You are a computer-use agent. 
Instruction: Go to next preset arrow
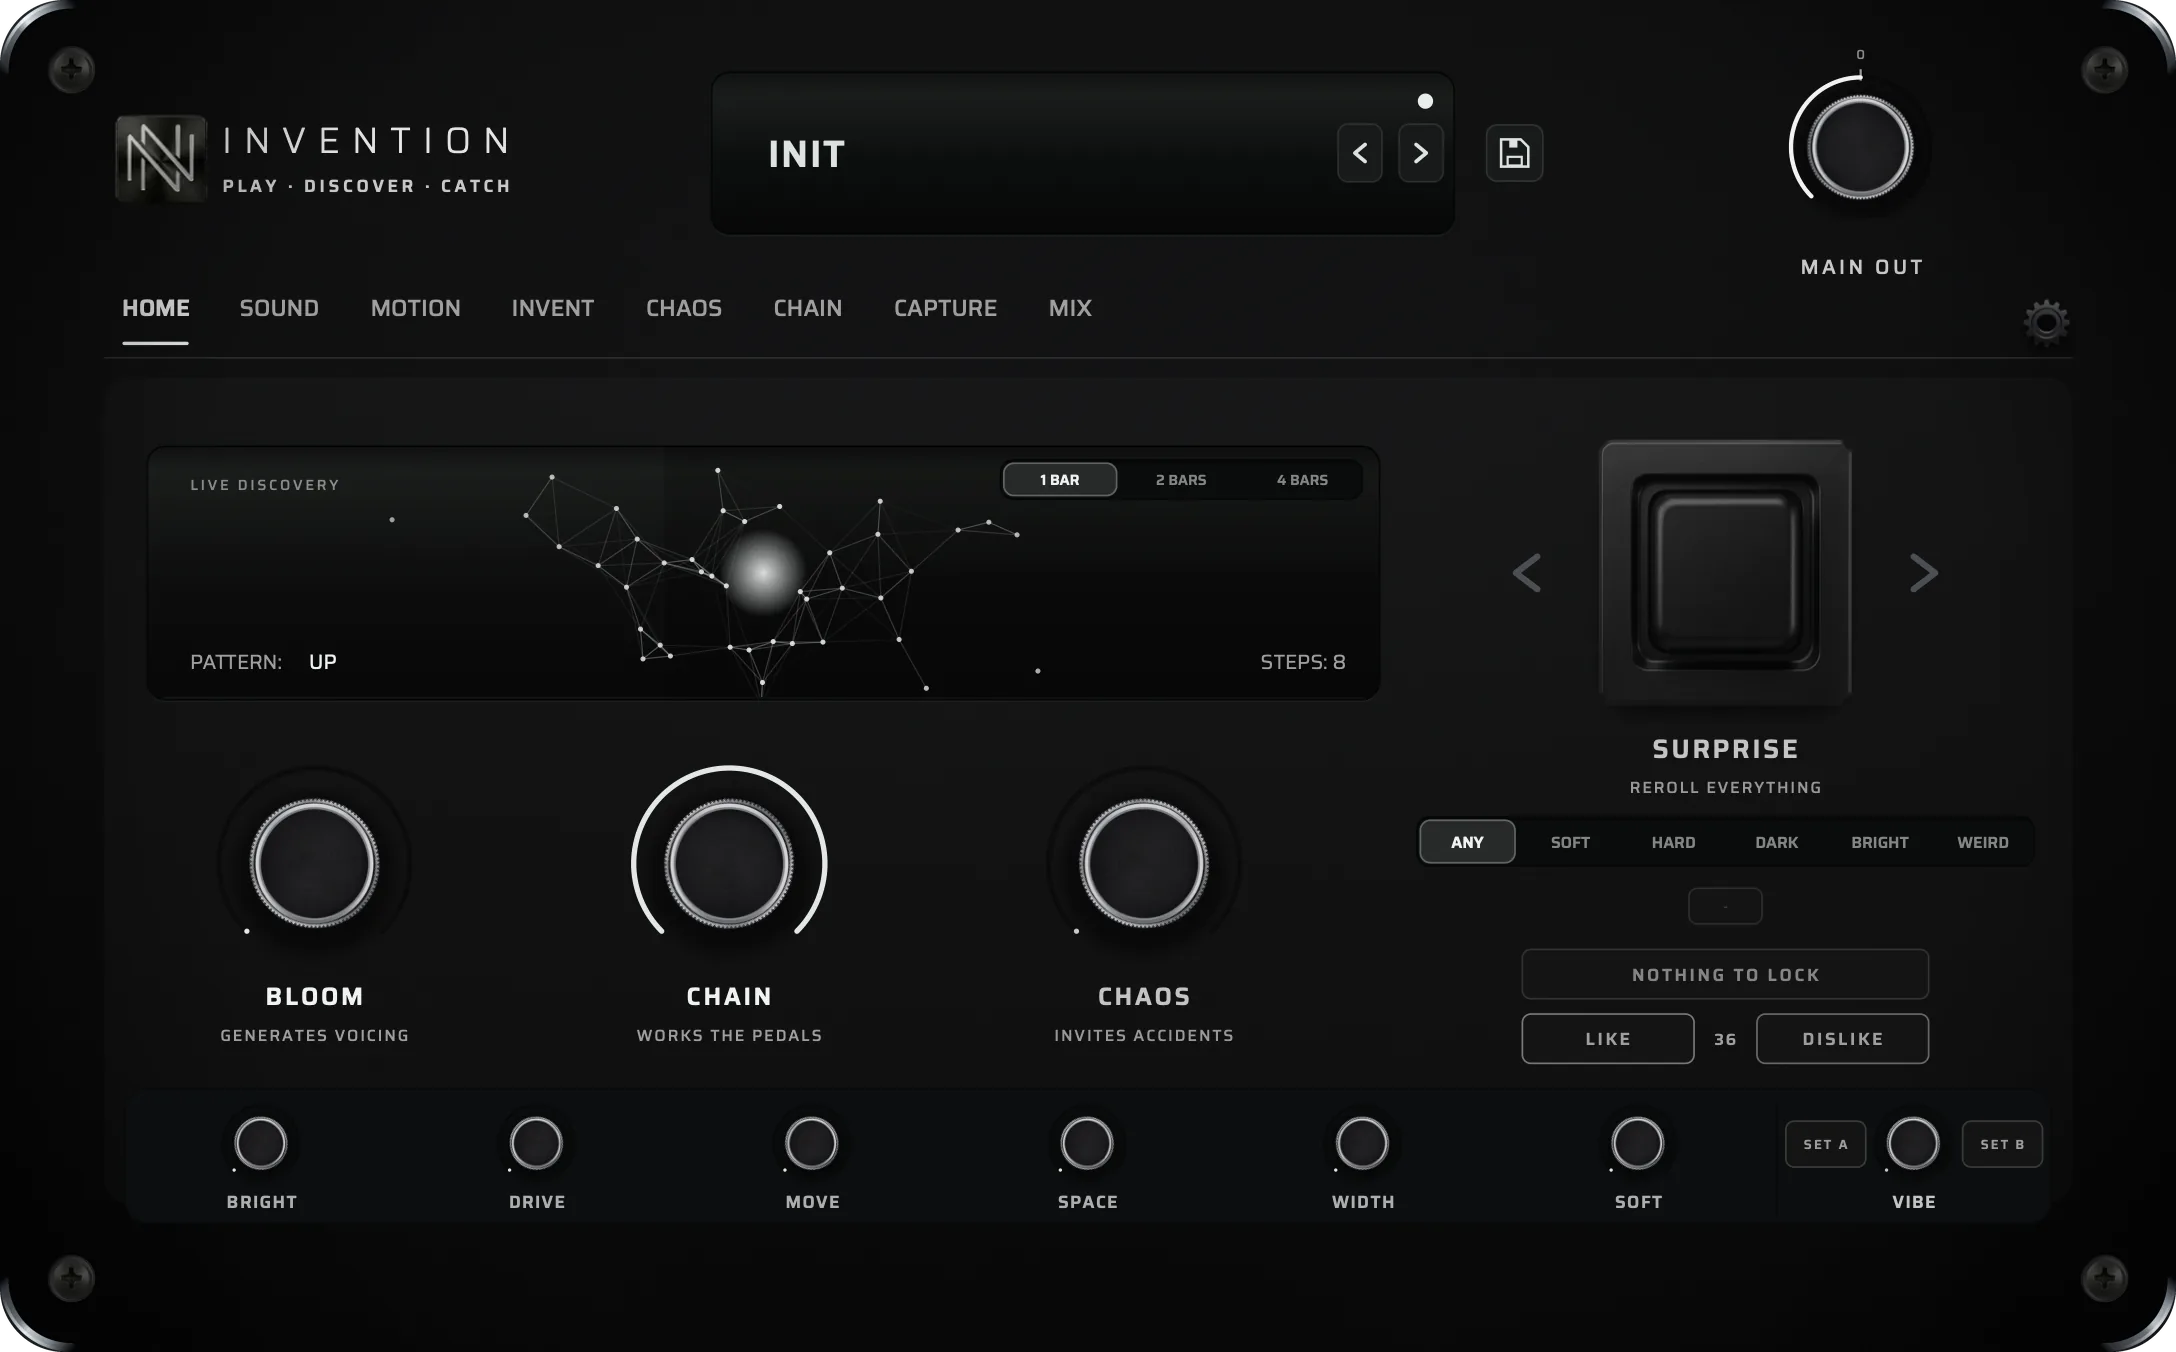pyautogui.click(x=1421, y=153)
